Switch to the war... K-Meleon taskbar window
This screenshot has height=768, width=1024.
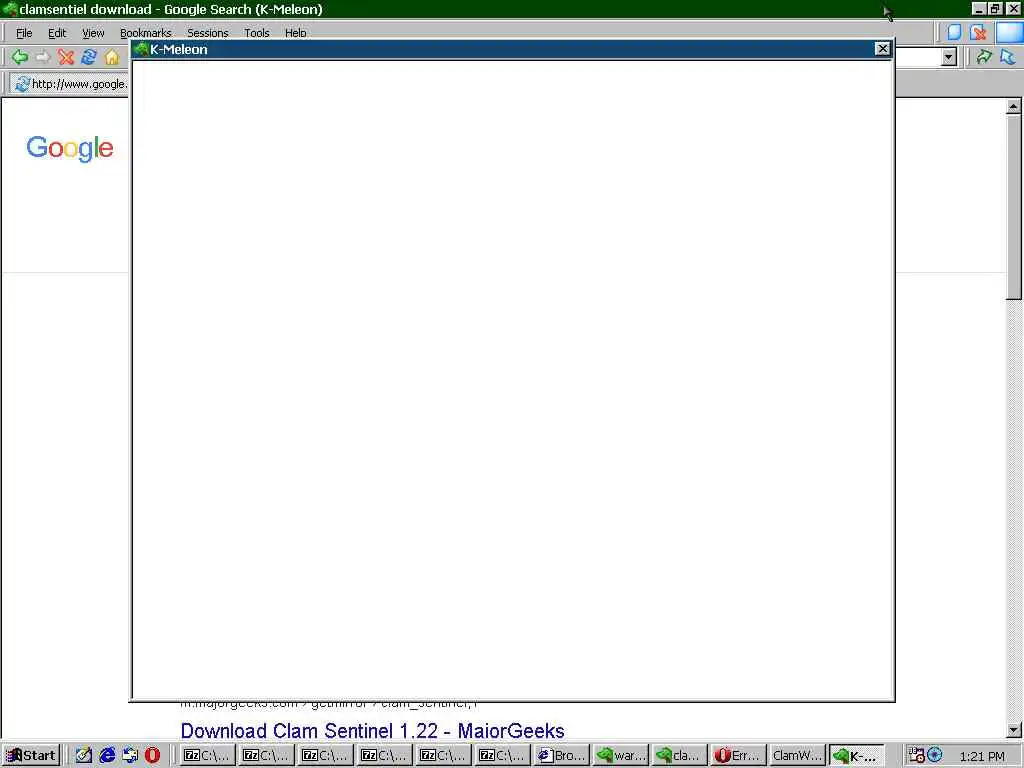coord(620,756)
